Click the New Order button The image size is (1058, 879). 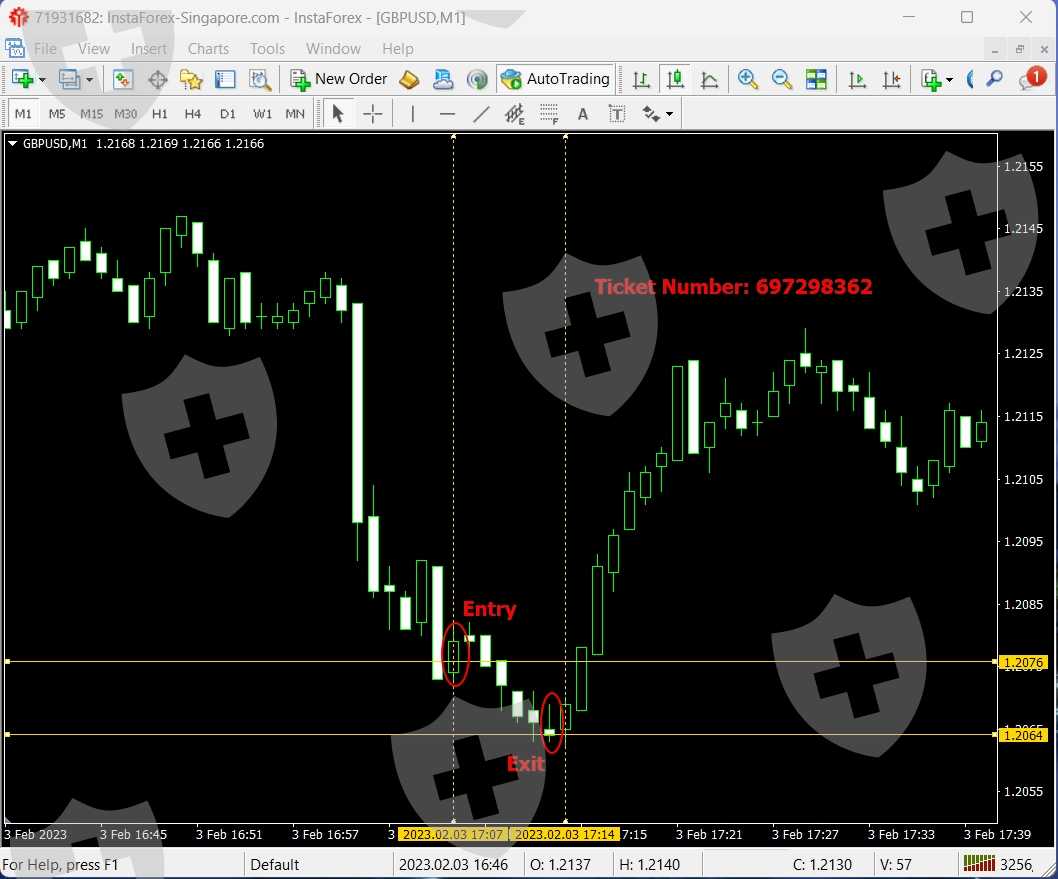(339, 79)
